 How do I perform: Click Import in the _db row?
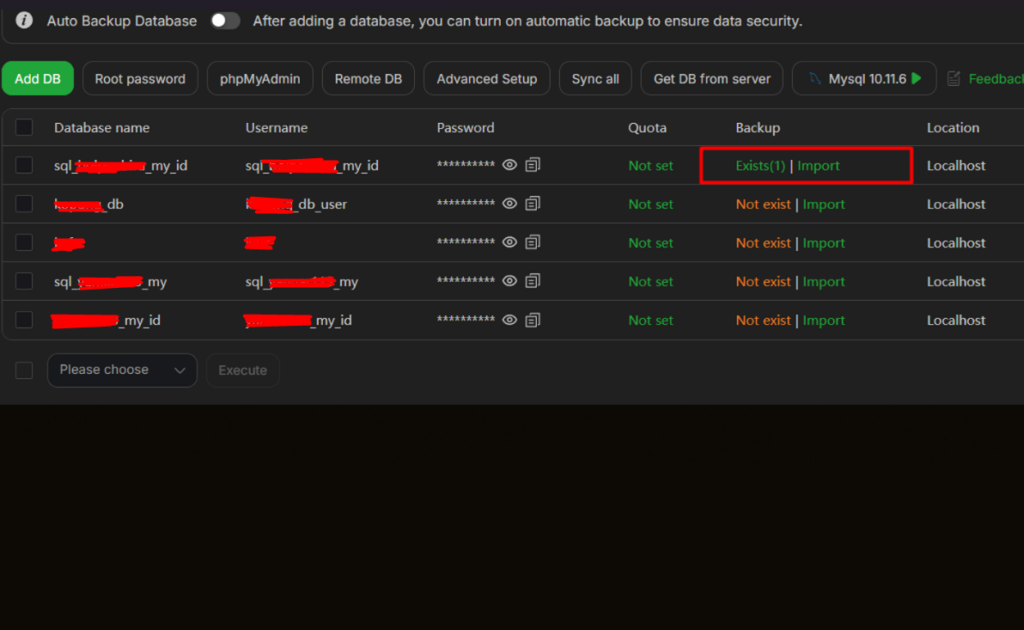click(x=824, y=204)
